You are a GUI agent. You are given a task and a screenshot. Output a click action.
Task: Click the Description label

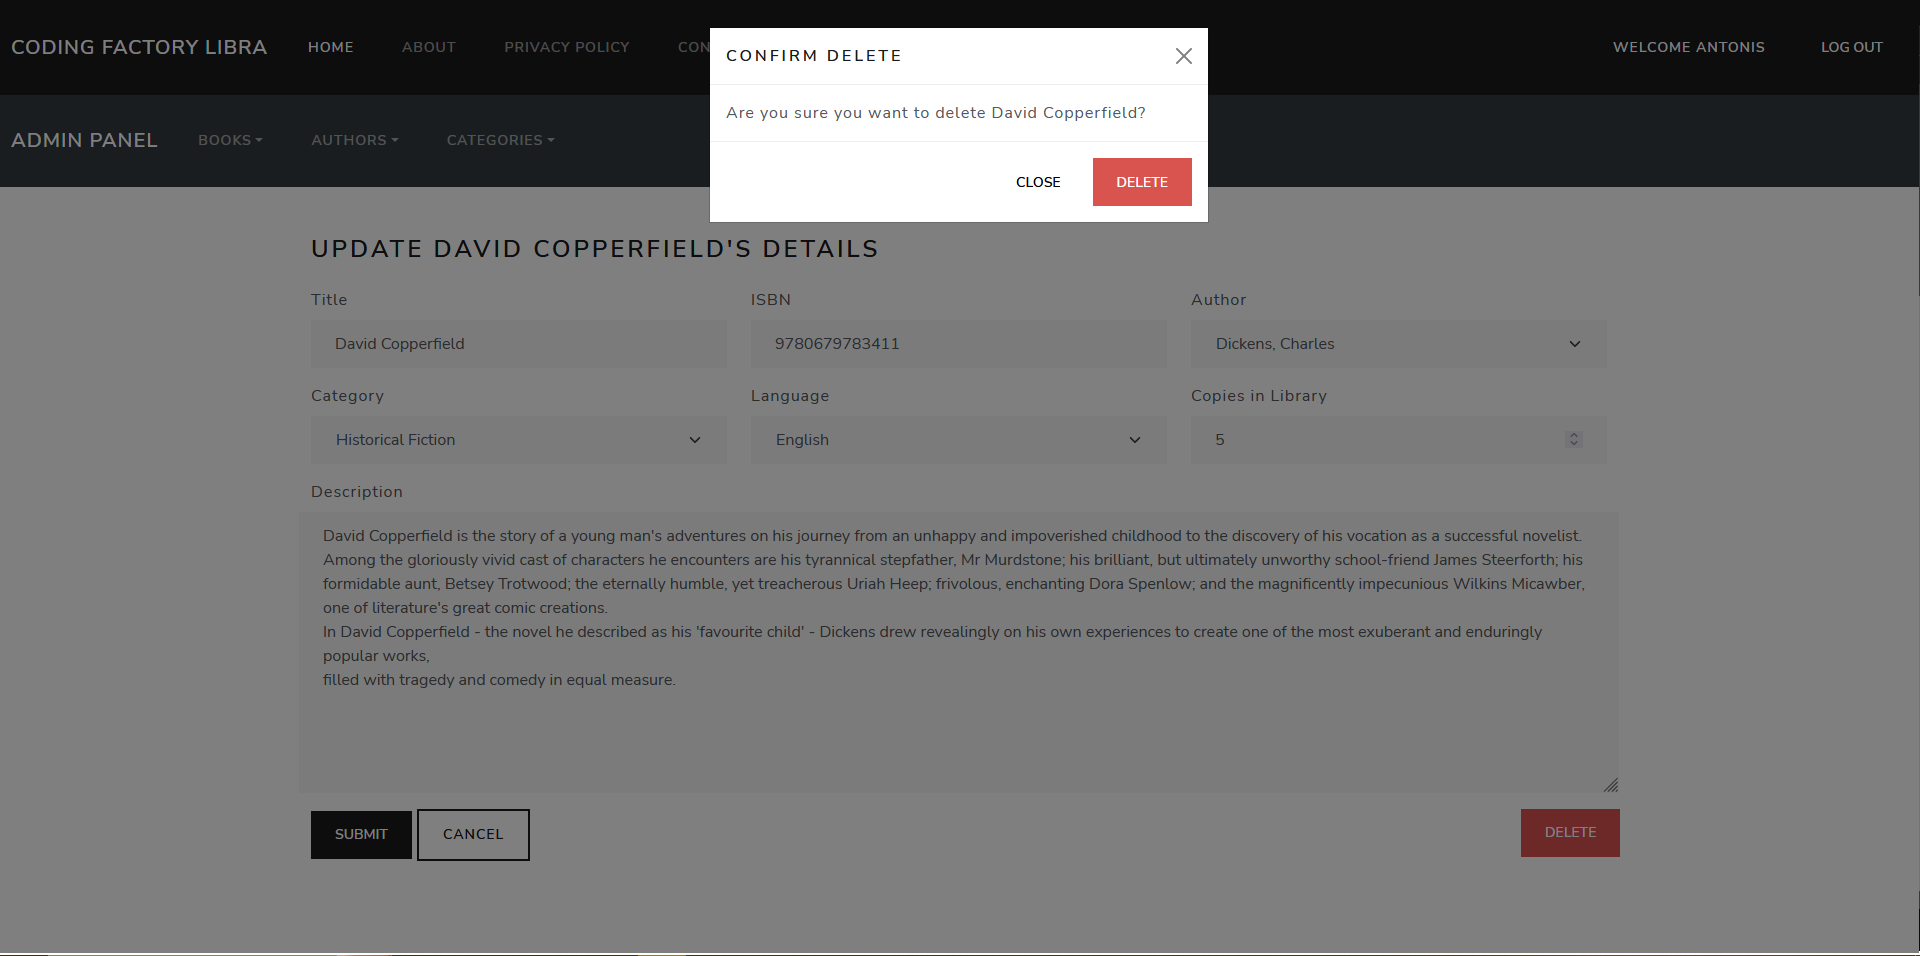click(357, 492)
